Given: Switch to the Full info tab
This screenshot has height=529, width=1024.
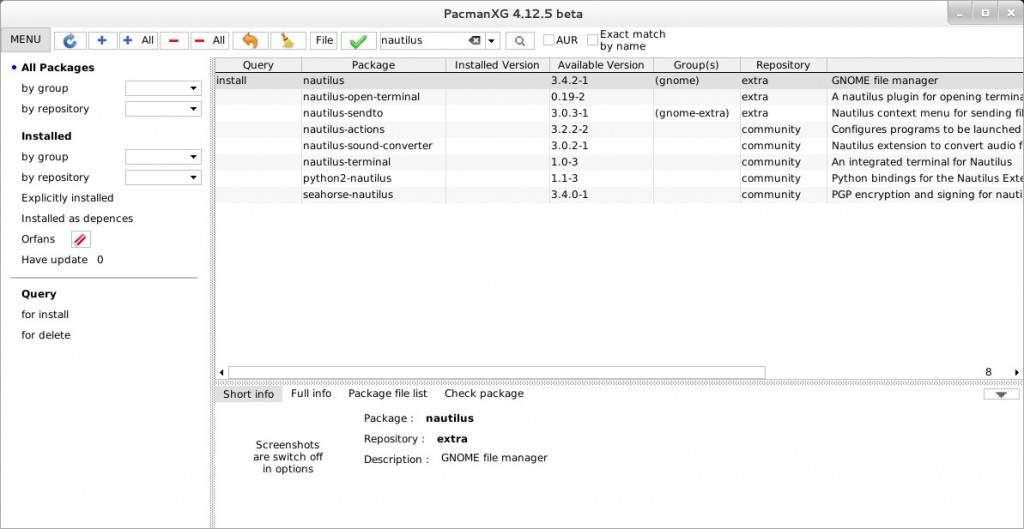Looking at the screenshot, I should click(311, 393).
